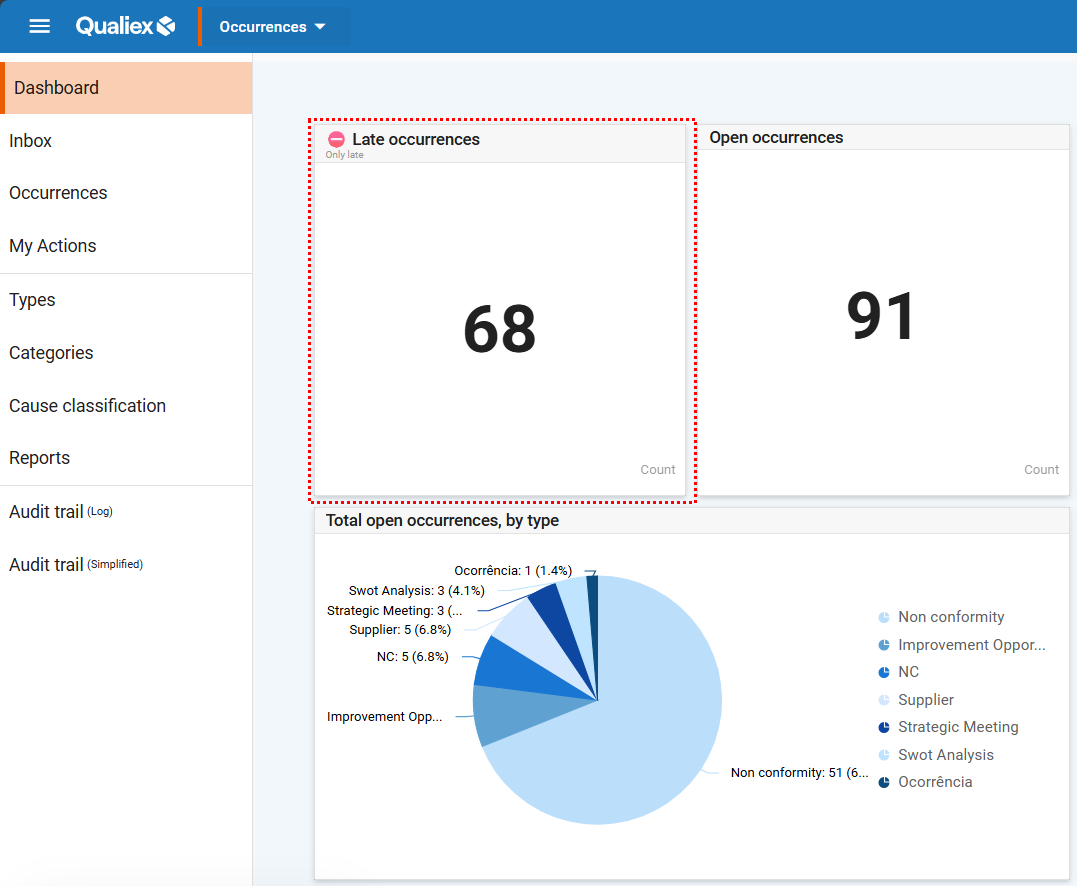This screenshot has width=1077, height=886.
Task: Toggle the NC legend pie icon
Action: (884, 673)
